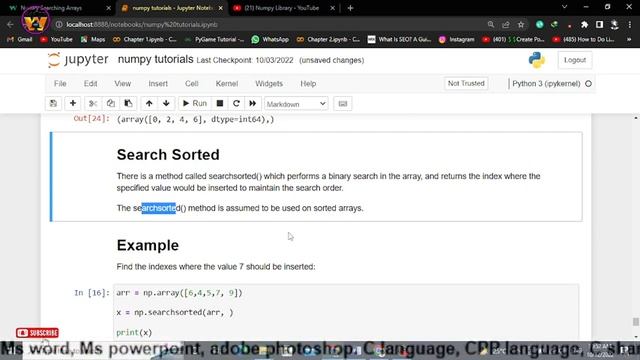Restart the kernel with the circular arrow icon
Viewport: 640px width, 360px height.
pyautogui.click(x=236, y=104)
